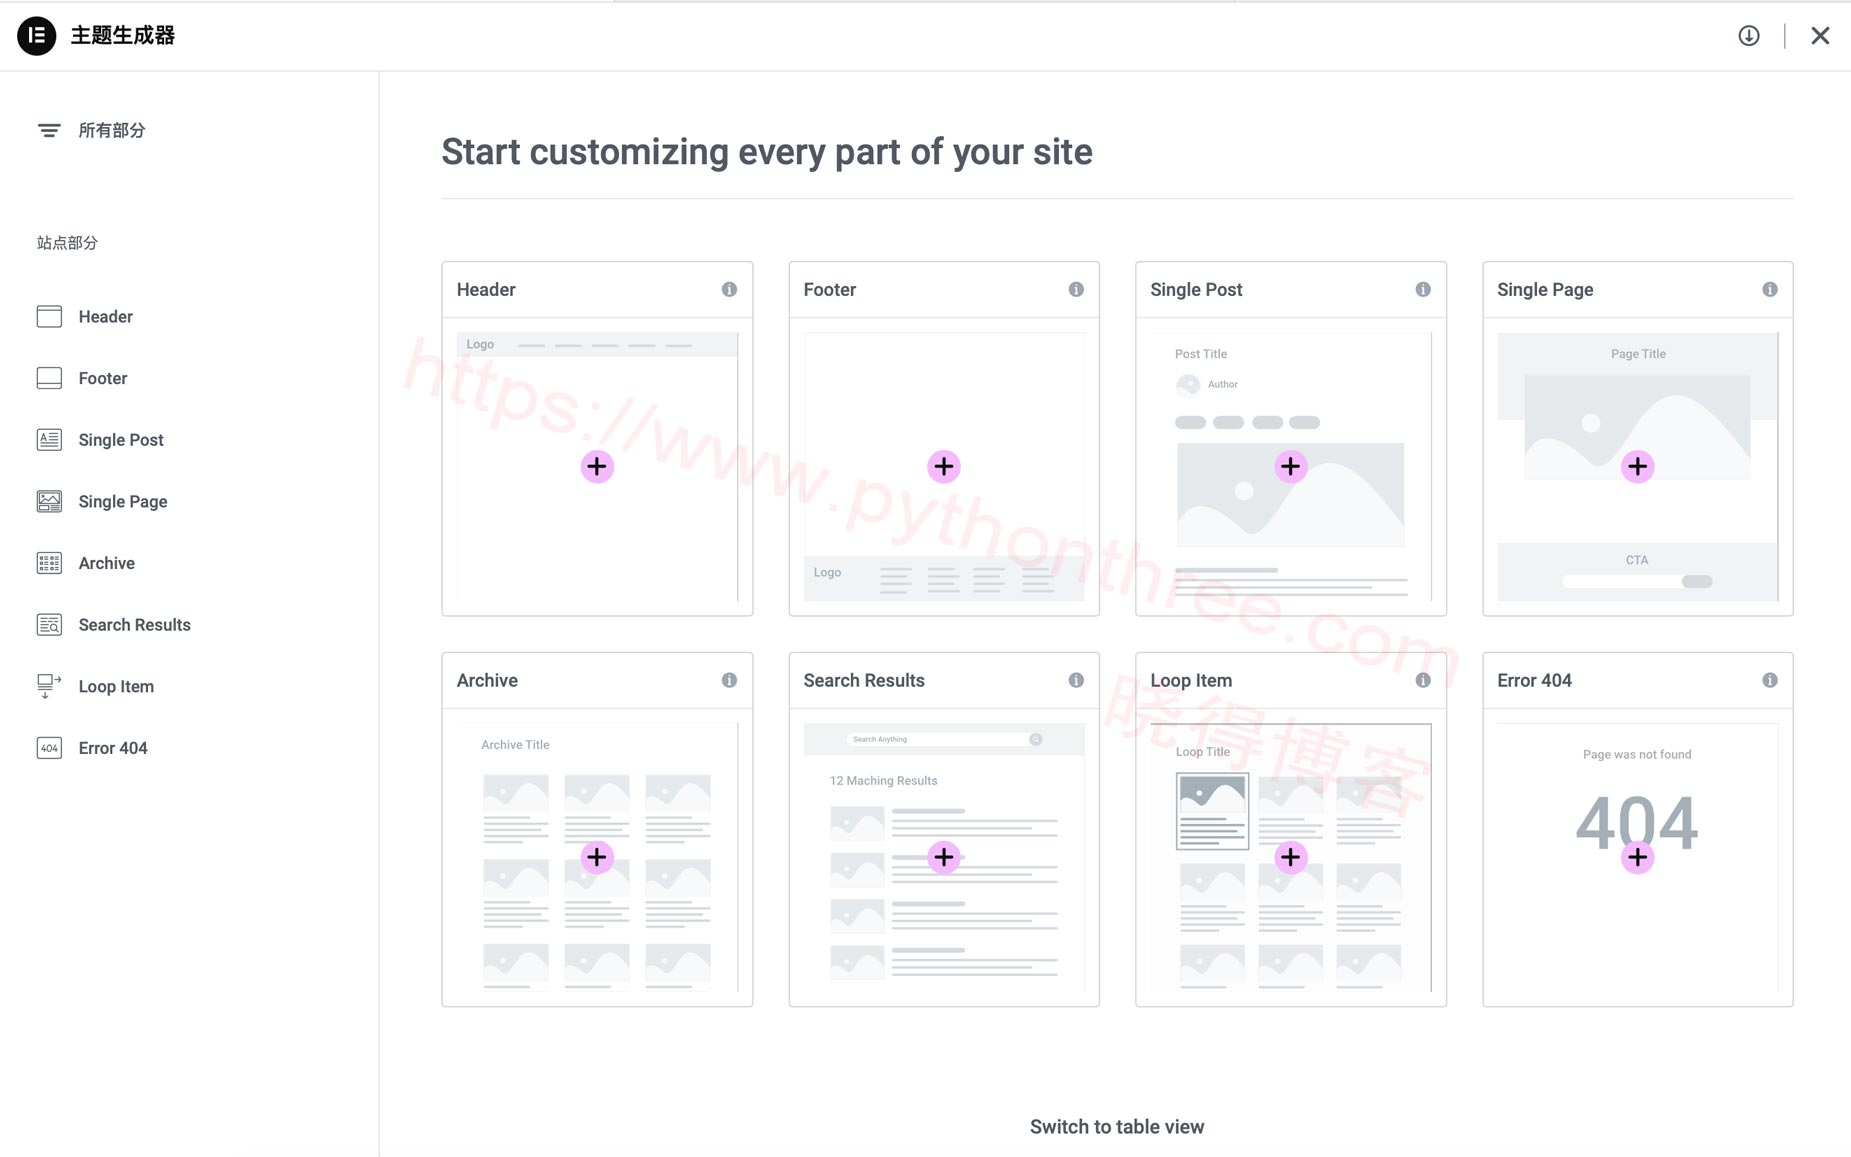Add a new Header template
Viewport: 1851px width, 1157px height.
[x=597, y=466]
